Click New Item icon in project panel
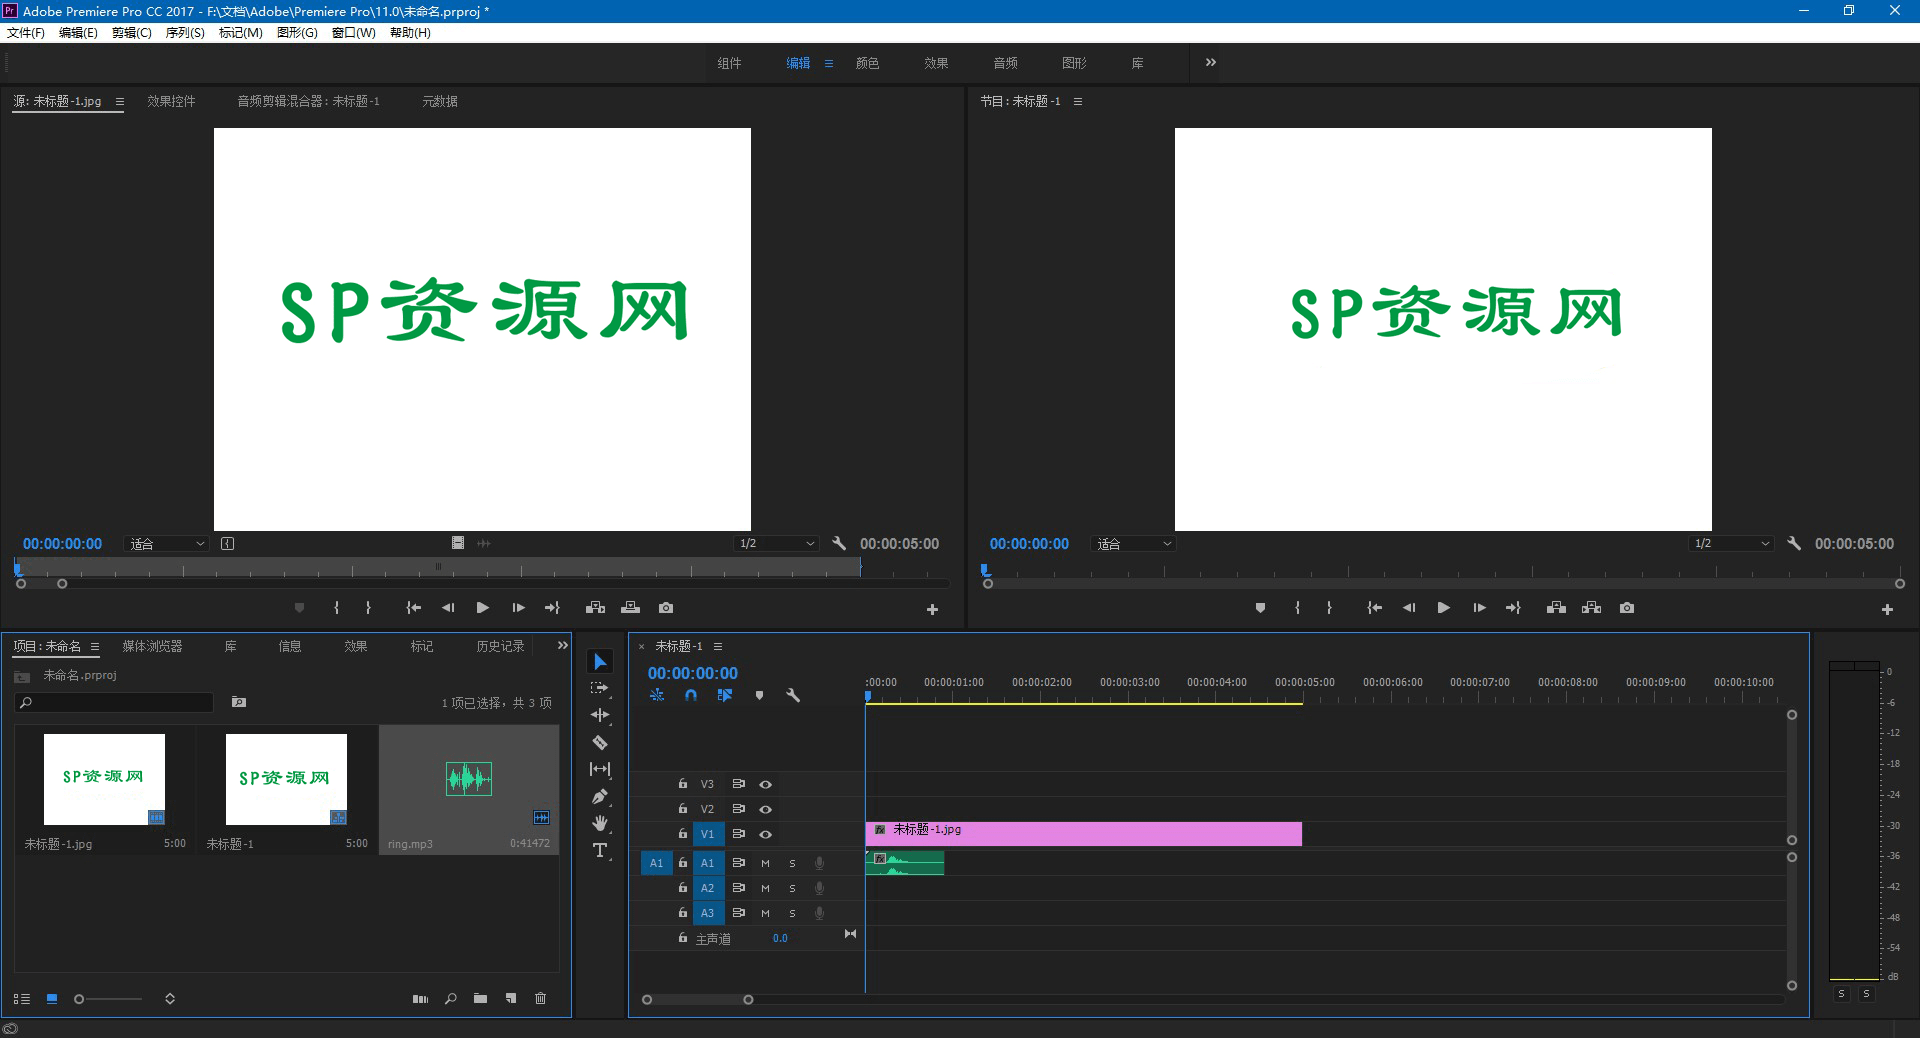This screenshot has width=1920, height=1038. 511,998
